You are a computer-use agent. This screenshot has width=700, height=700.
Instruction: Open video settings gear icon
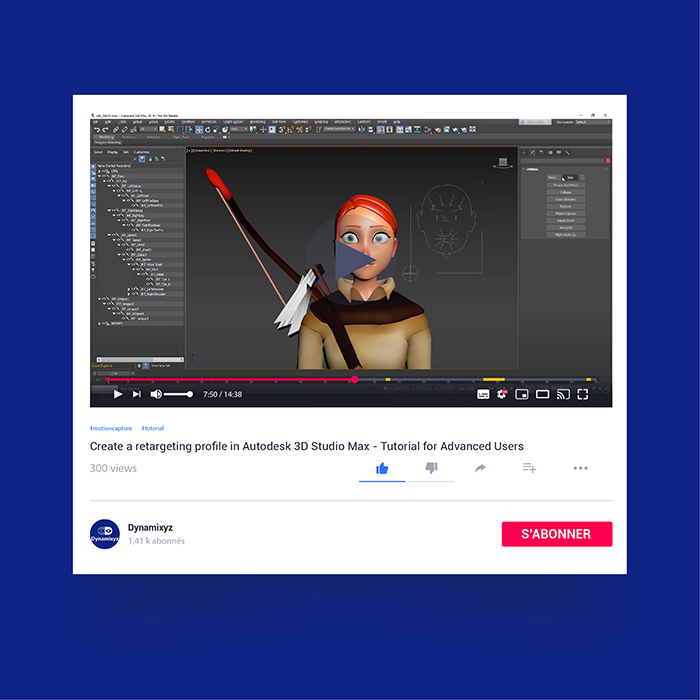(x=501, y=394)
